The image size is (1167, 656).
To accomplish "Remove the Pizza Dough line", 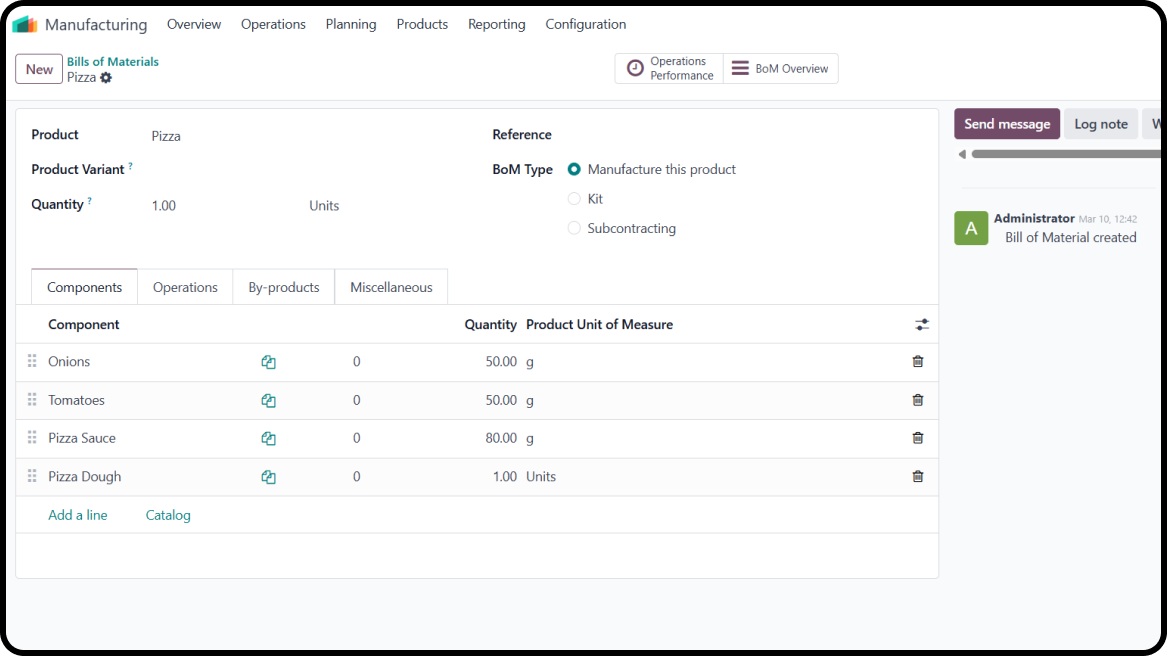I will 917,477.
